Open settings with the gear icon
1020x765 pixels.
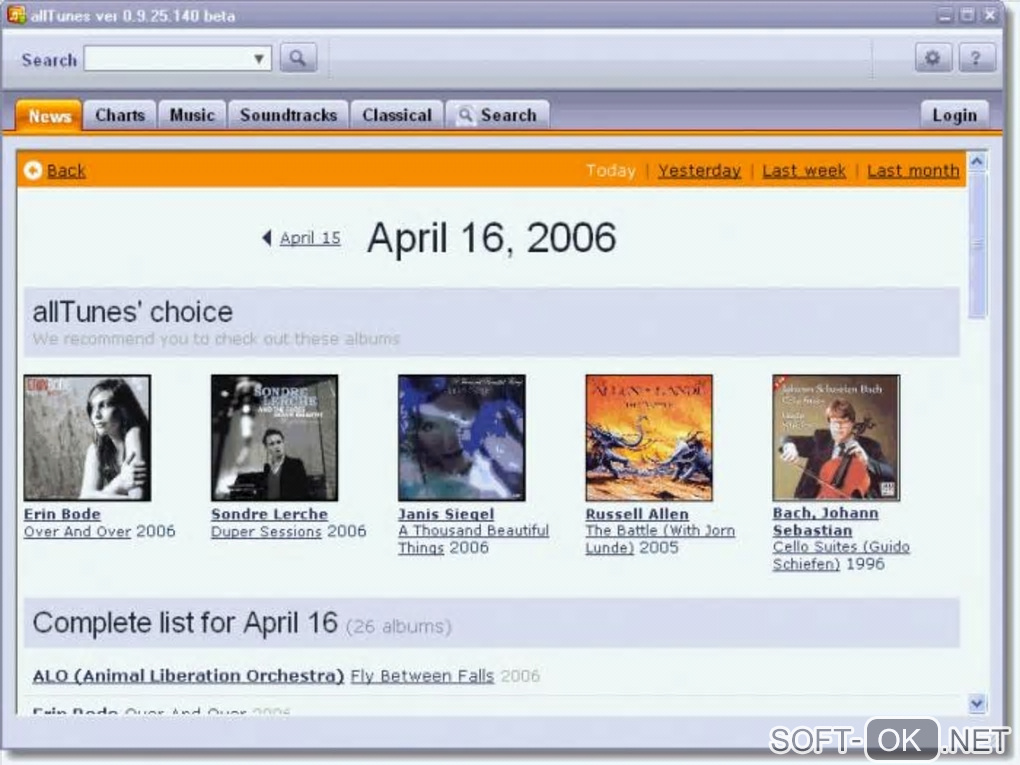click(932, 59)
